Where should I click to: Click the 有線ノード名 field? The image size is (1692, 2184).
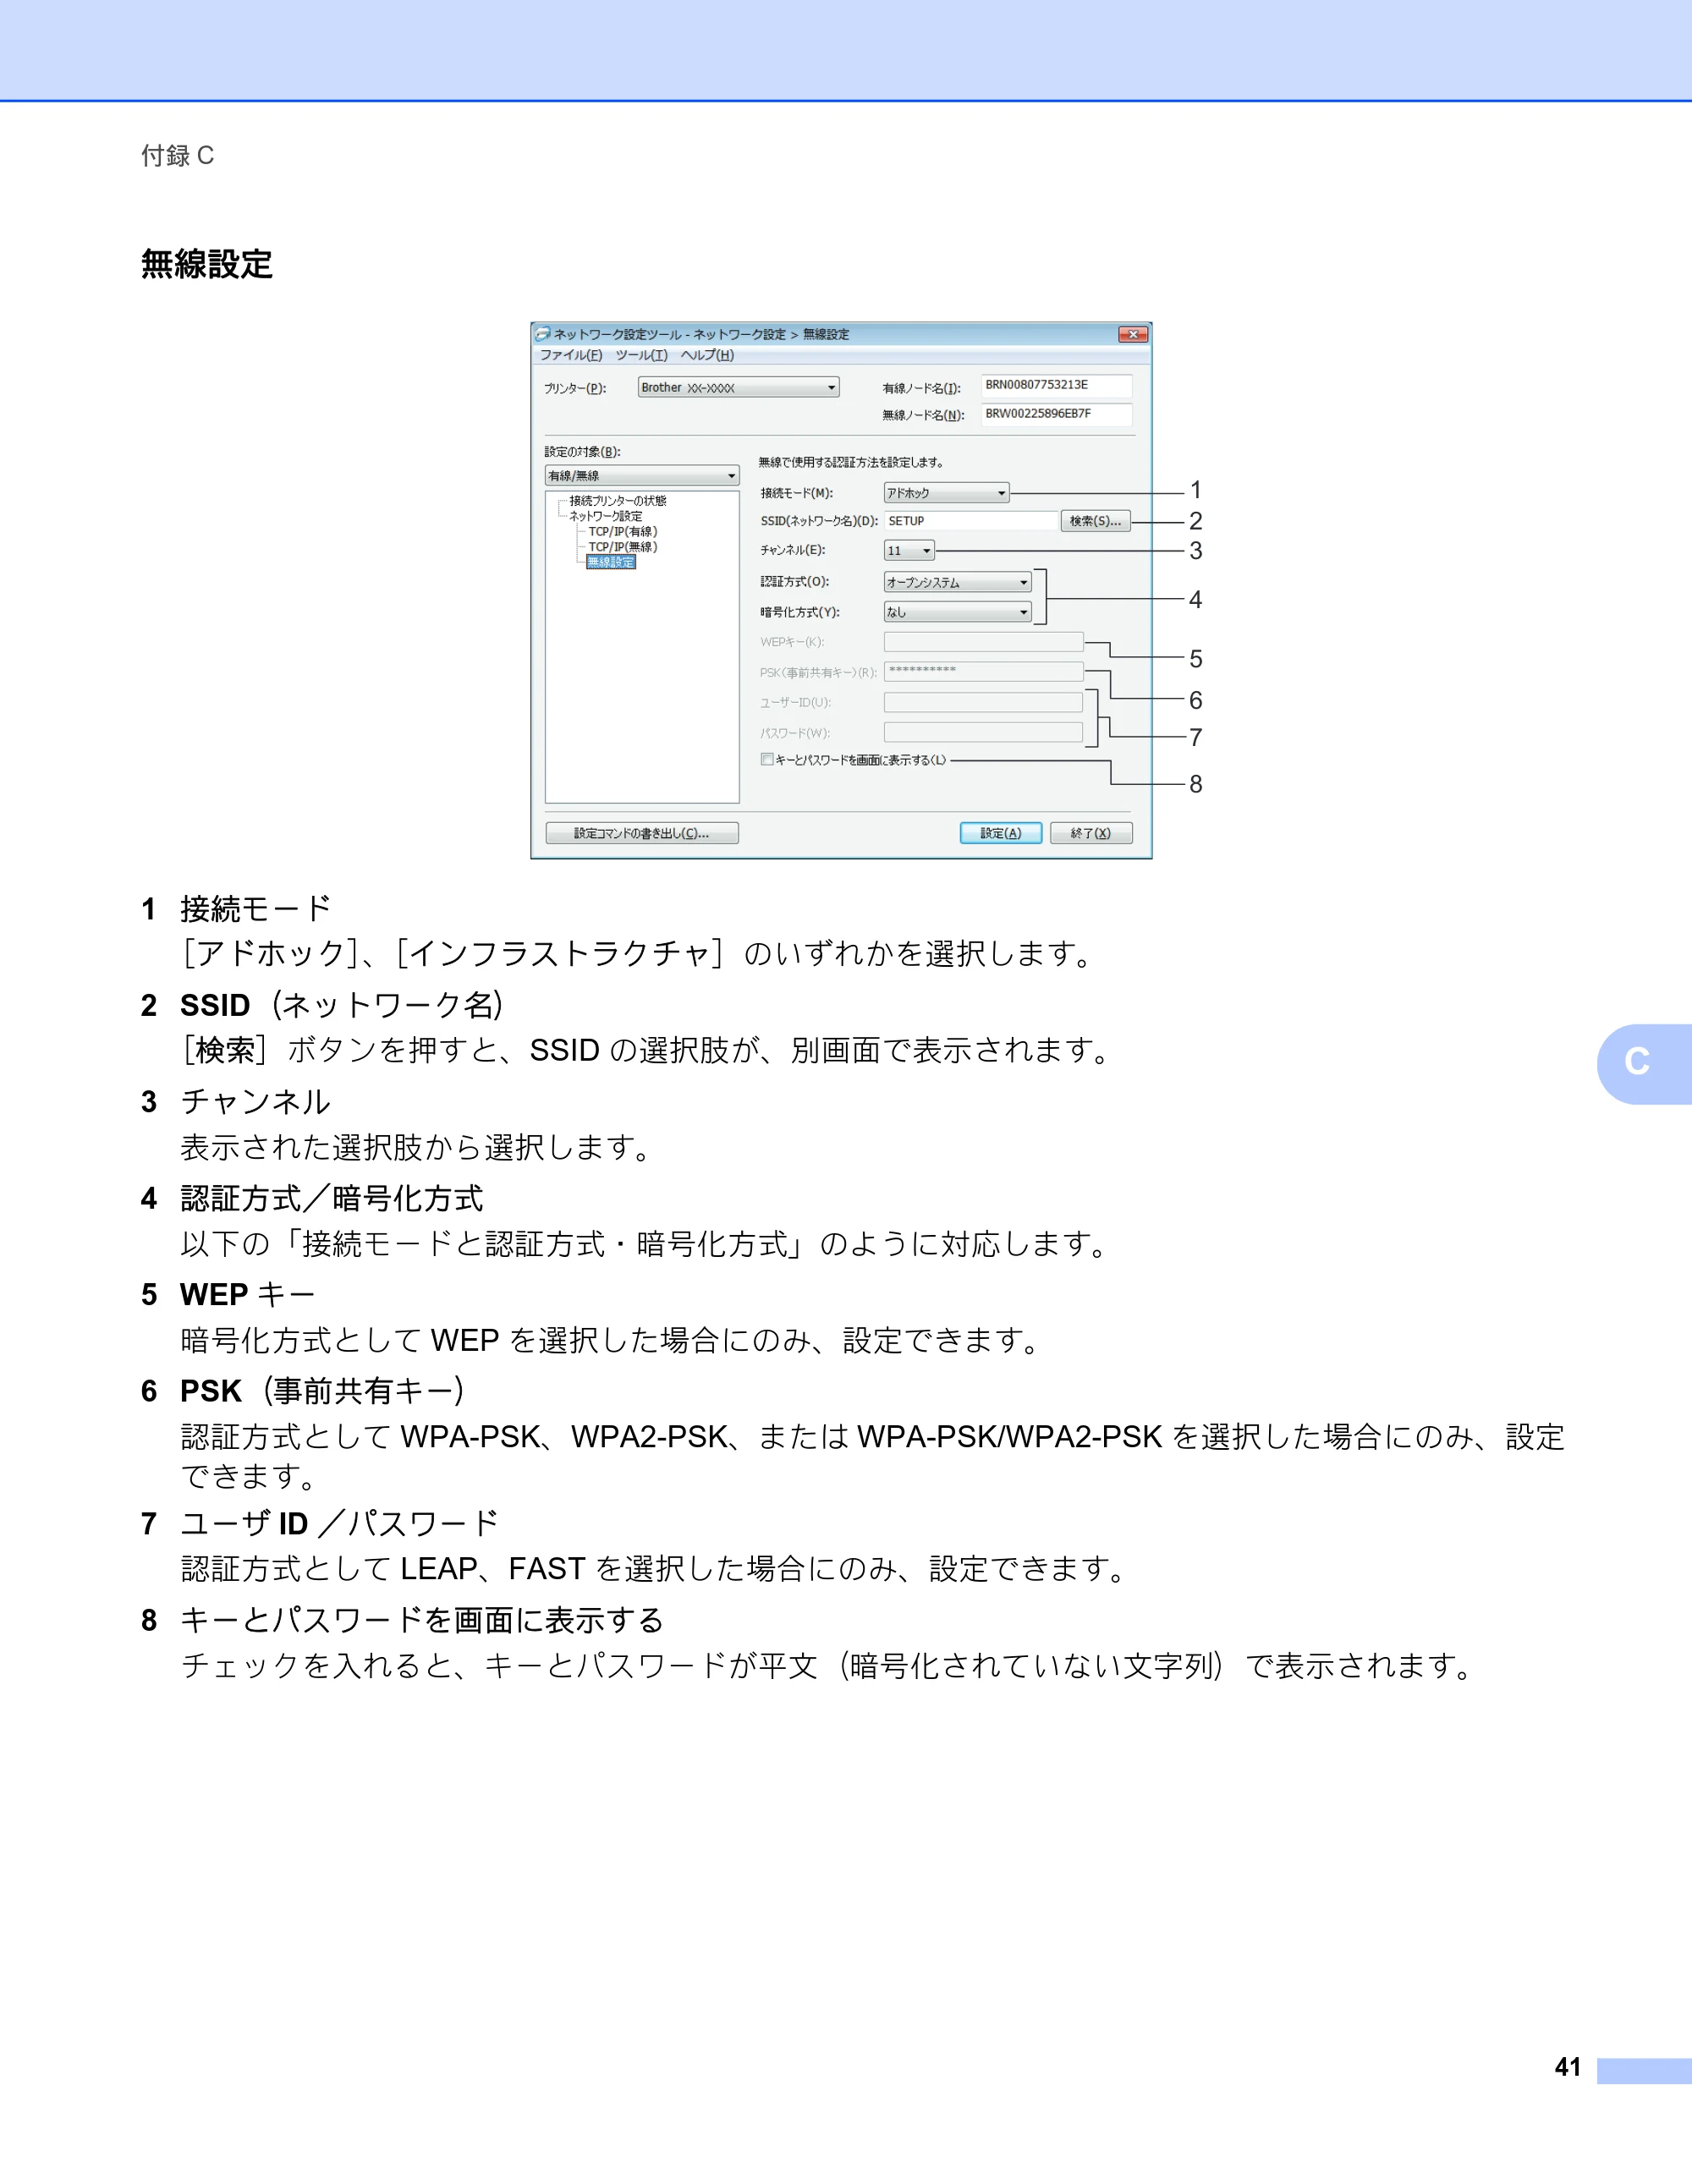(x=1056, y=386)
